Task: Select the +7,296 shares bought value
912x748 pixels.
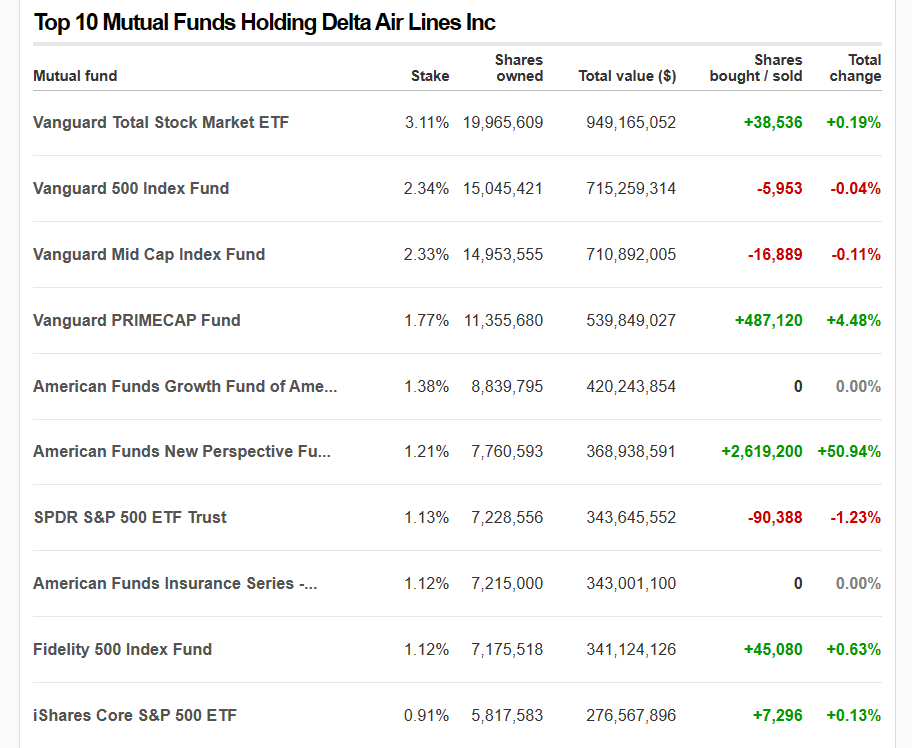Action: pos(777,715)
